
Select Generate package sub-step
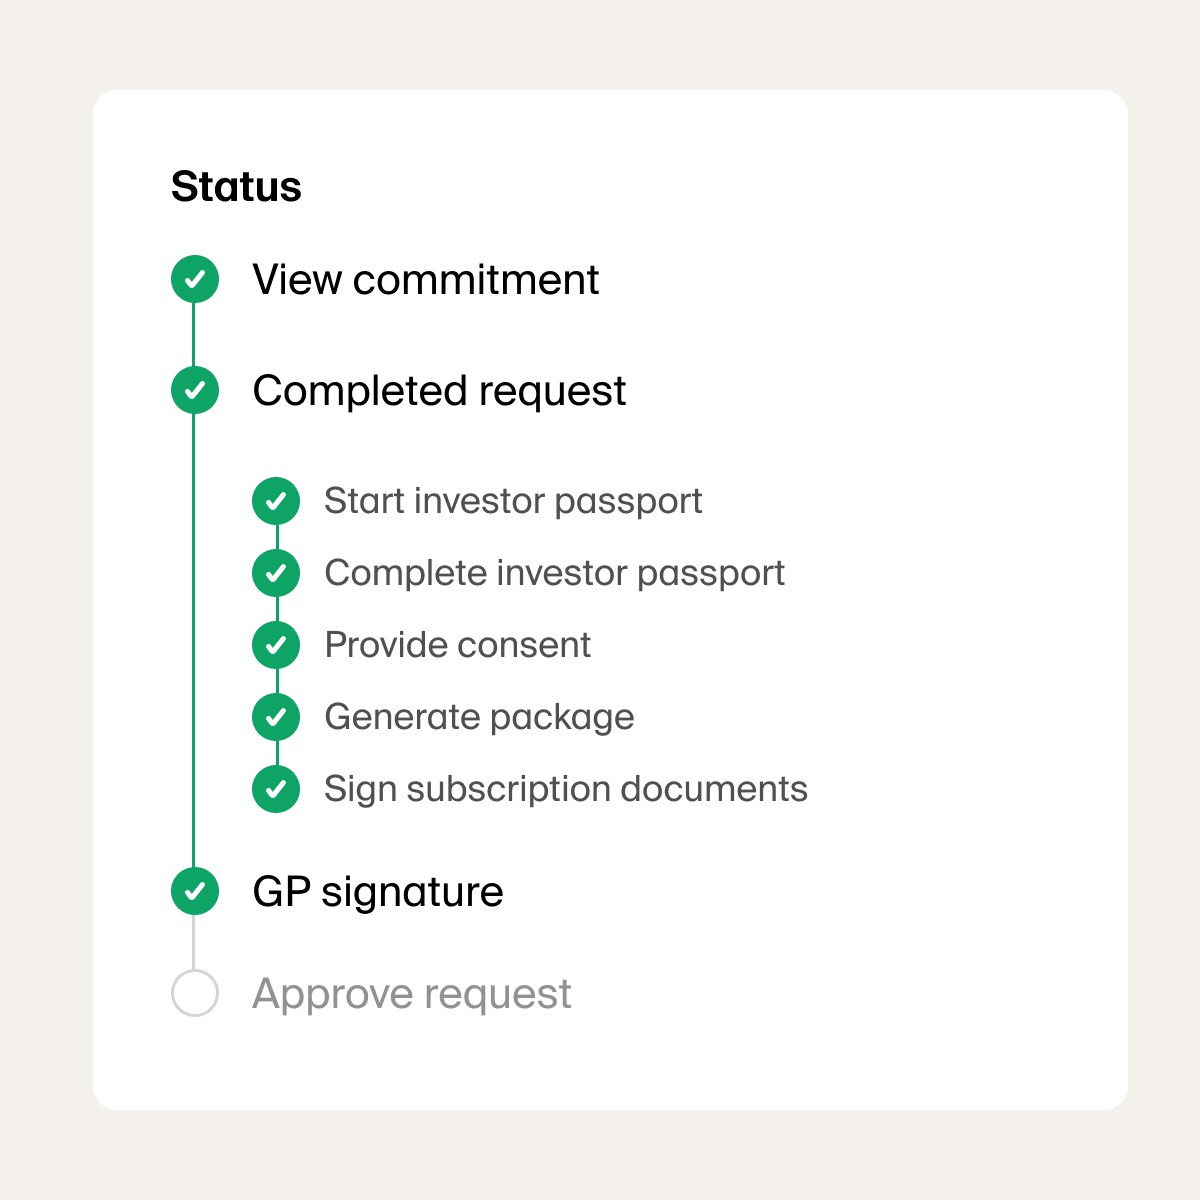[479, 717]
